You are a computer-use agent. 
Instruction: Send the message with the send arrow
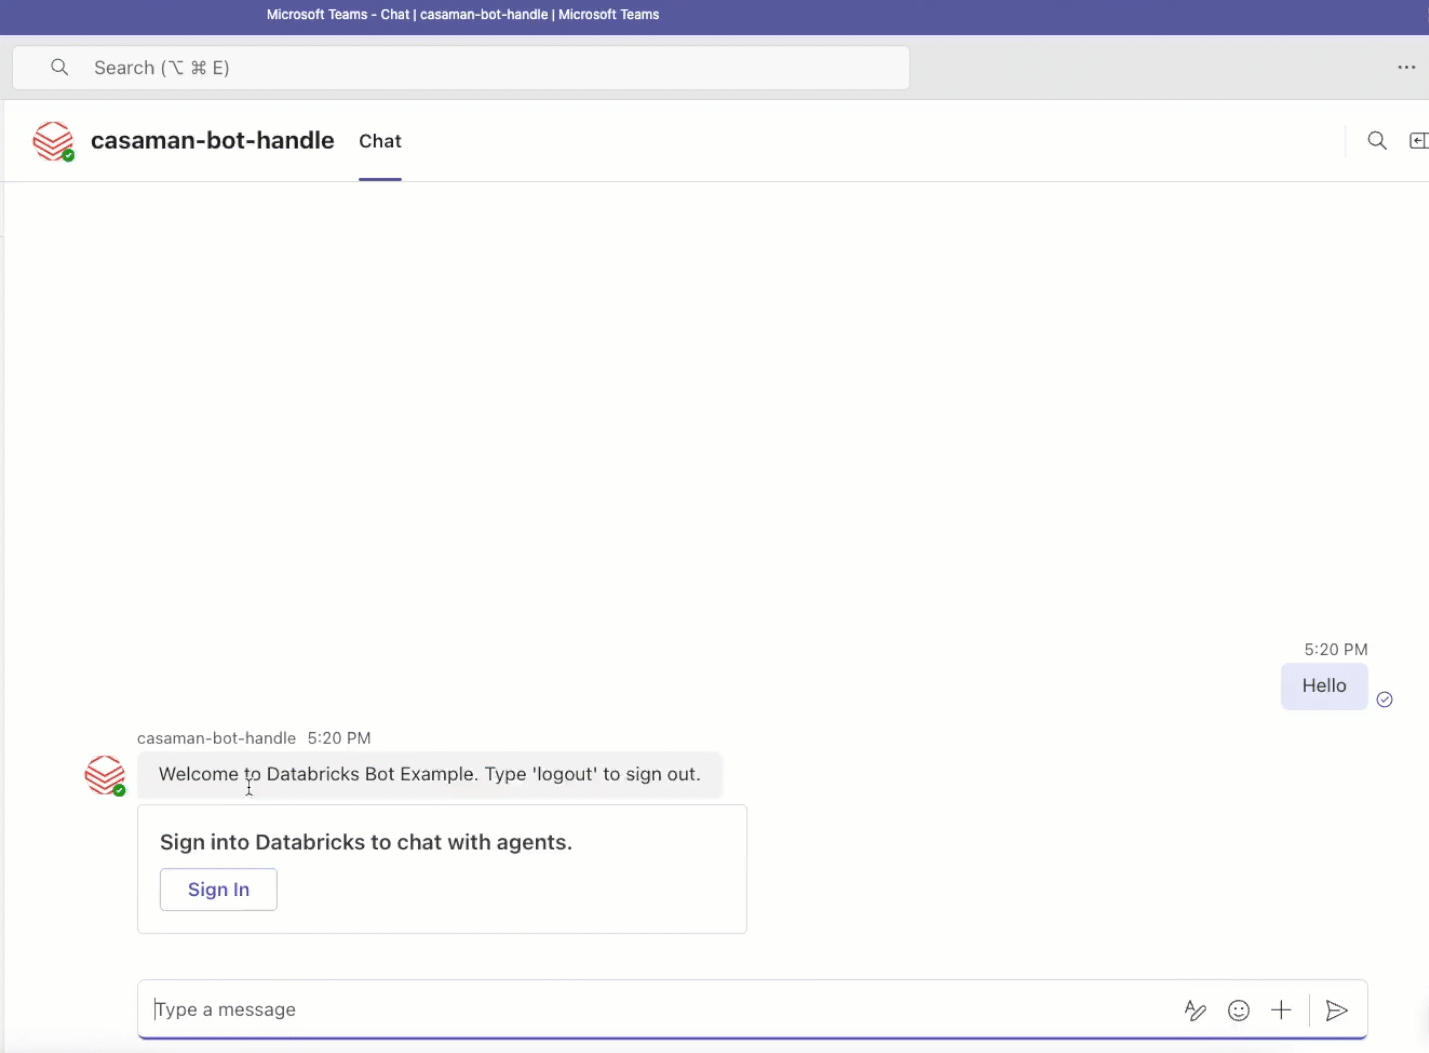click(1338, 1011)
